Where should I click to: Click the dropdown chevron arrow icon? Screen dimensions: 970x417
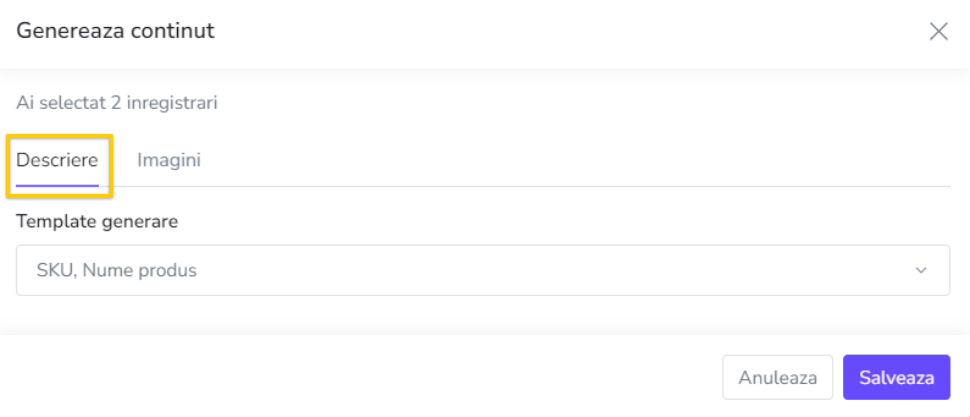coord(921,270)
